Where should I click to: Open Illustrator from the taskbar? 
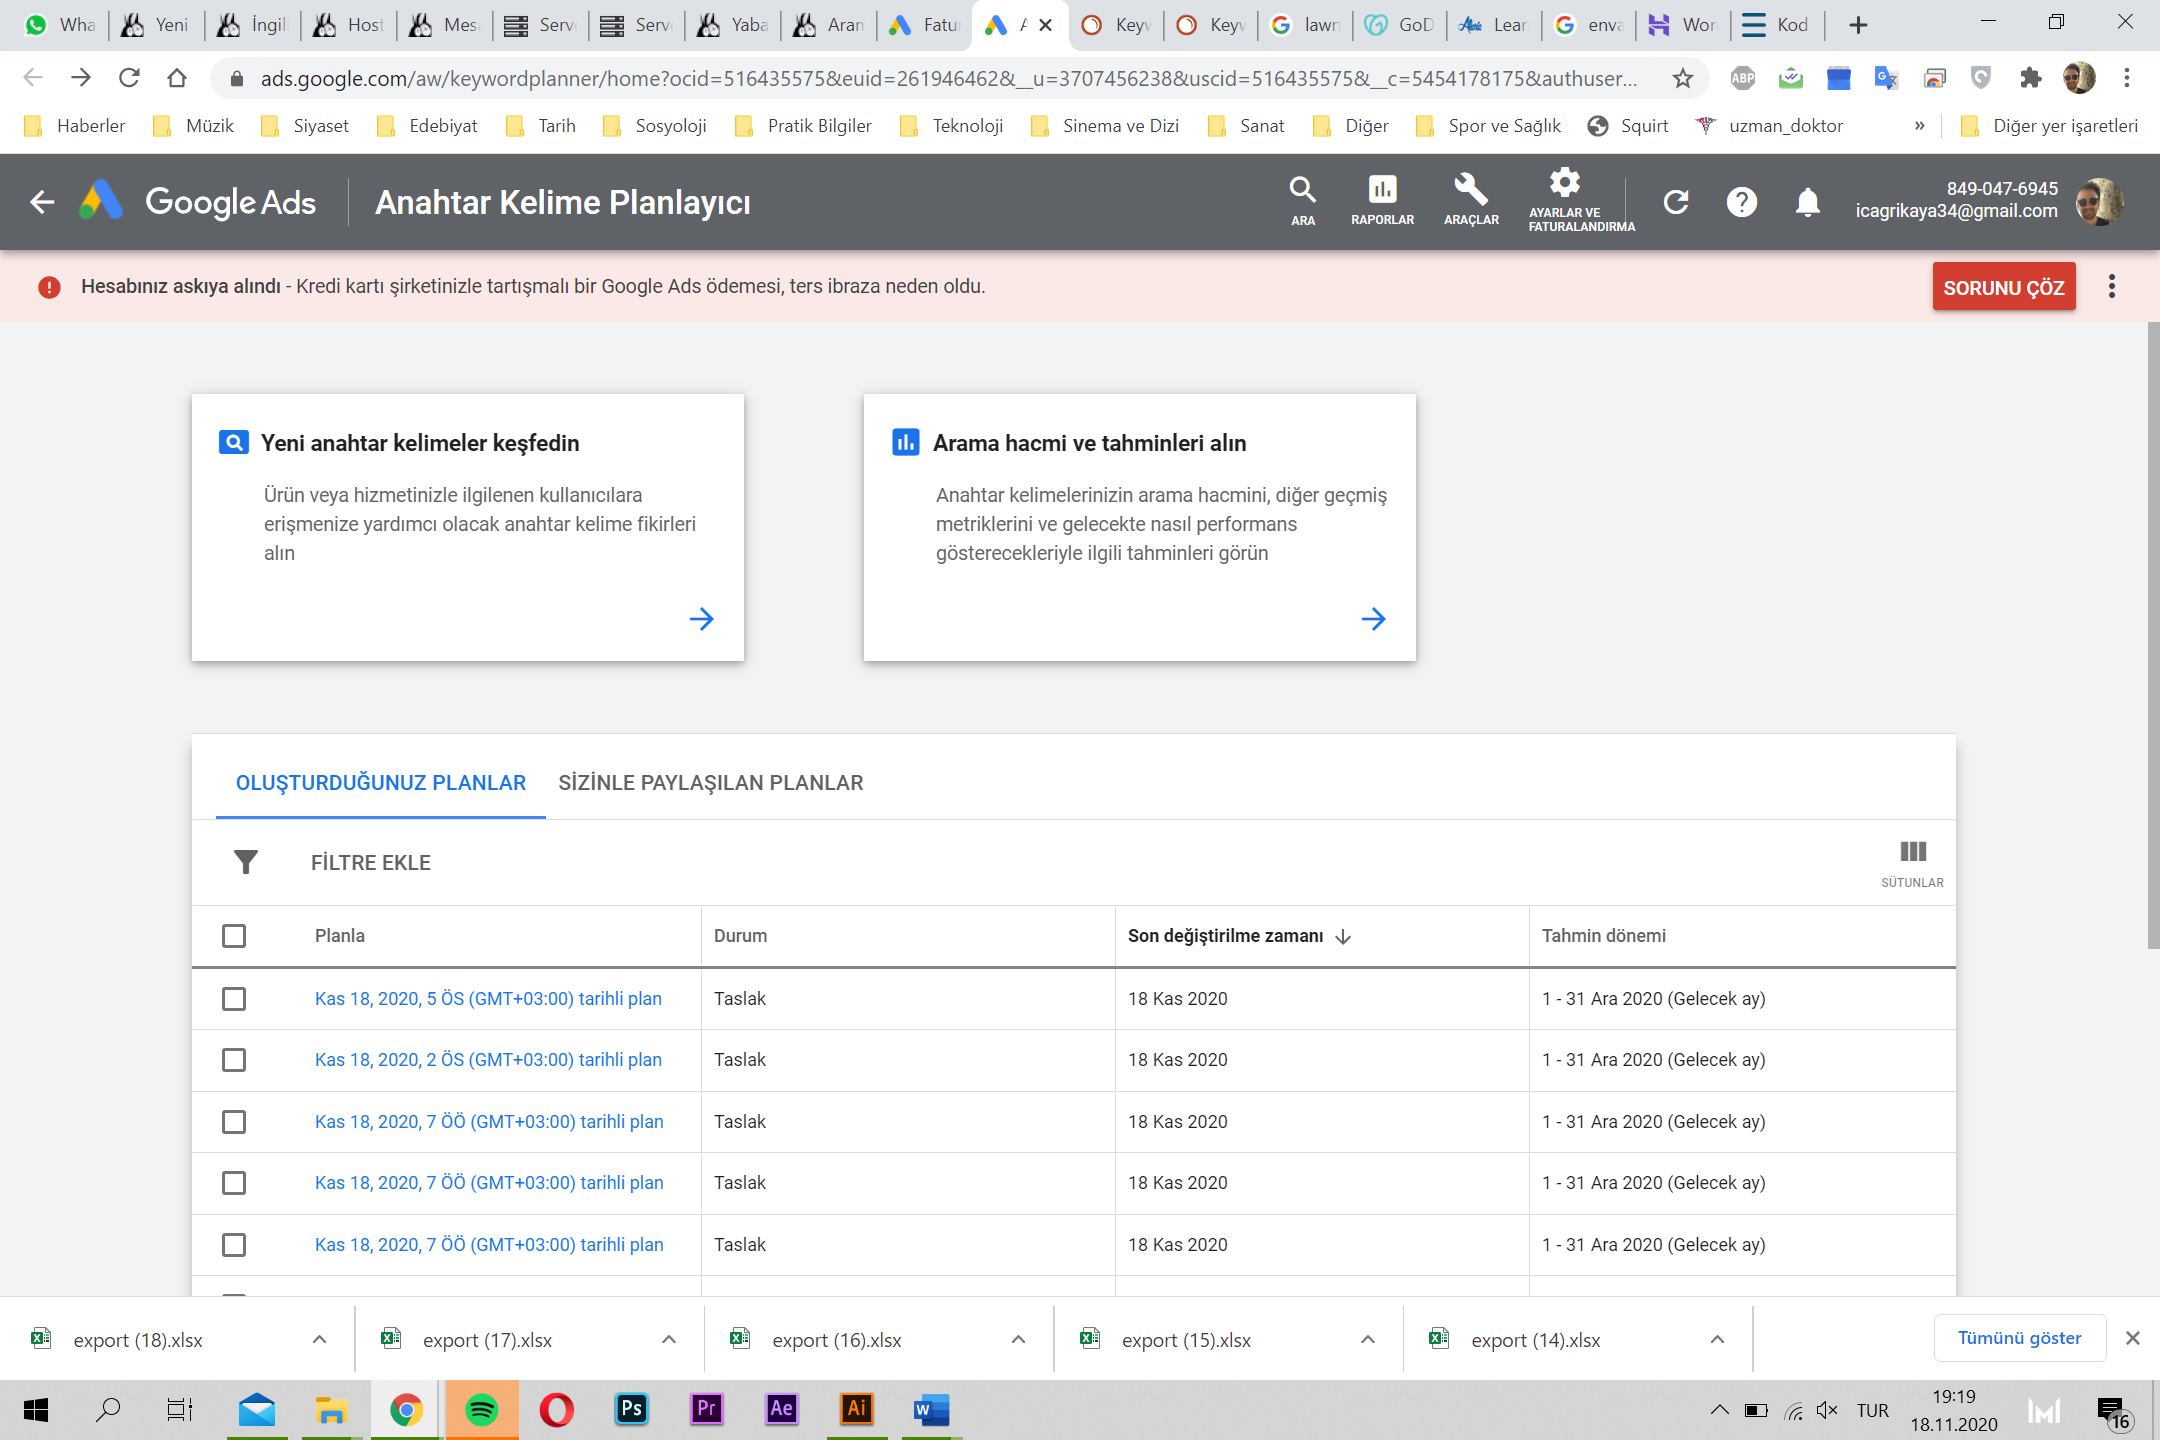pos(857,1410)
